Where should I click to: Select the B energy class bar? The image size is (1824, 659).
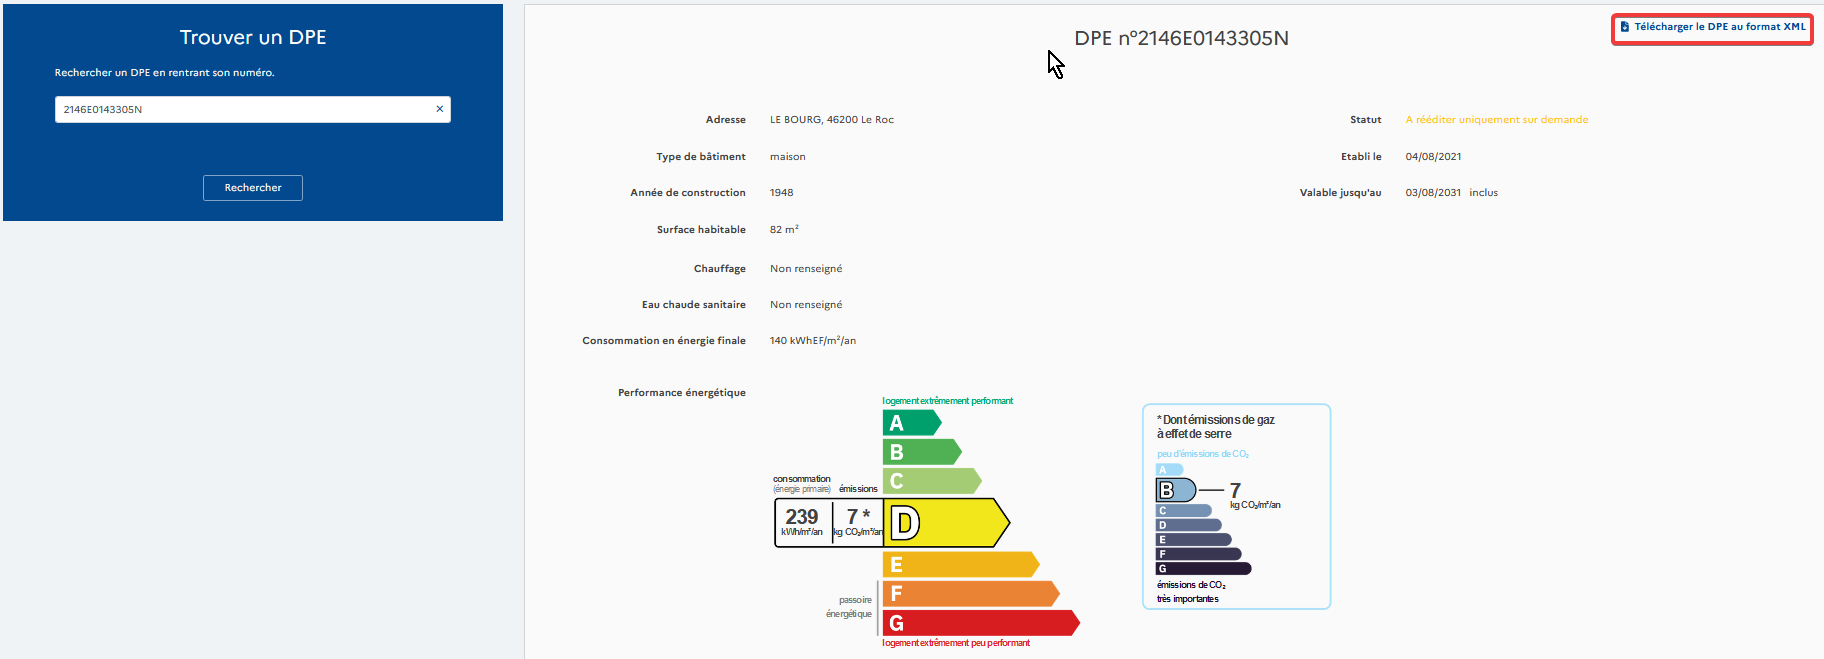922,452
